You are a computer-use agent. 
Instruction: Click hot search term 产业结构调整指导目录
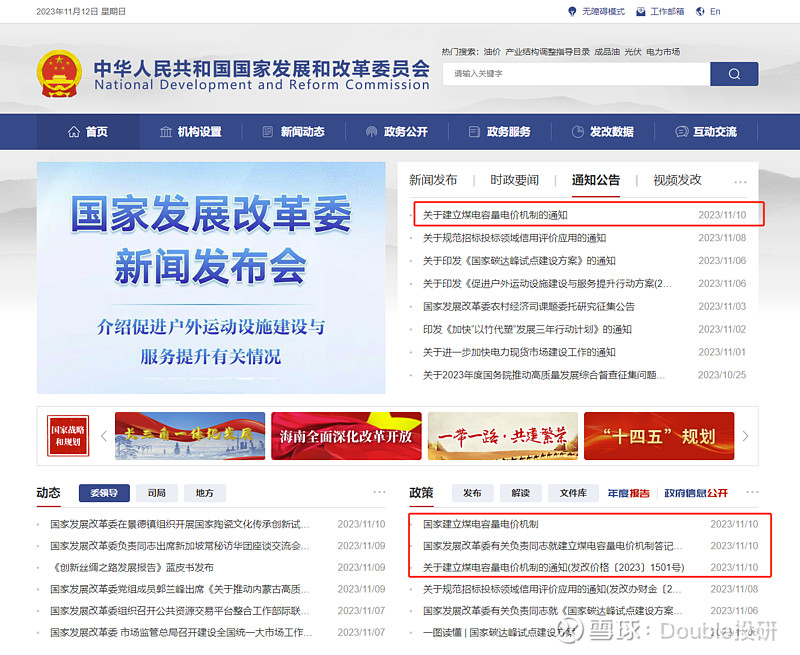pyautogui.click(x=547, y=52)
